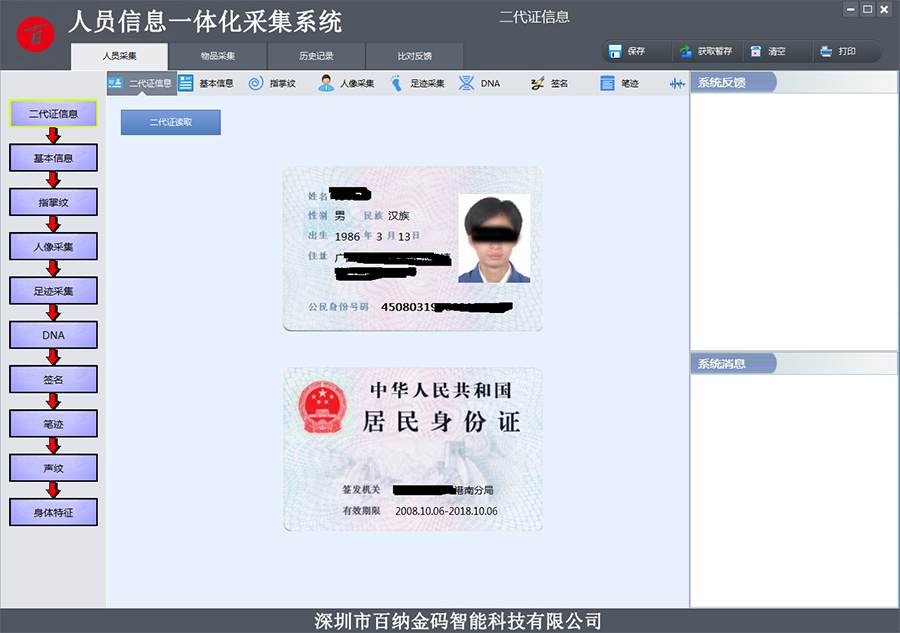Select the 笔迹 sub-tab label

(x=630, y=84)
